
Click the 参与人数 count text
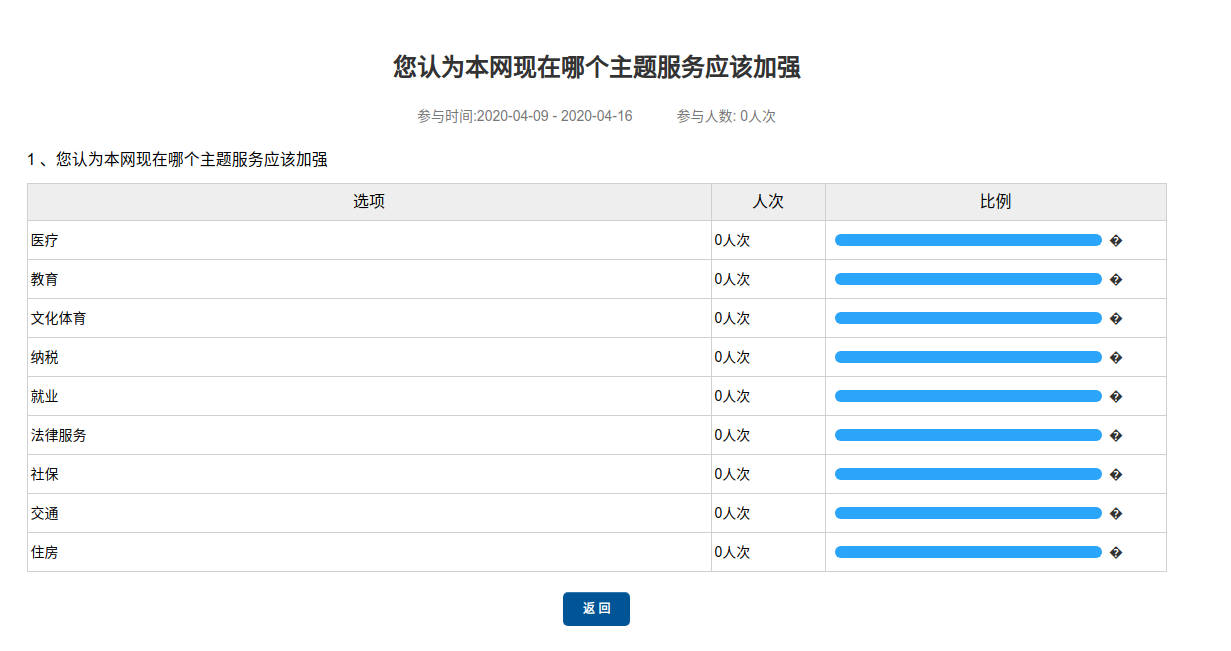(726, 116)
